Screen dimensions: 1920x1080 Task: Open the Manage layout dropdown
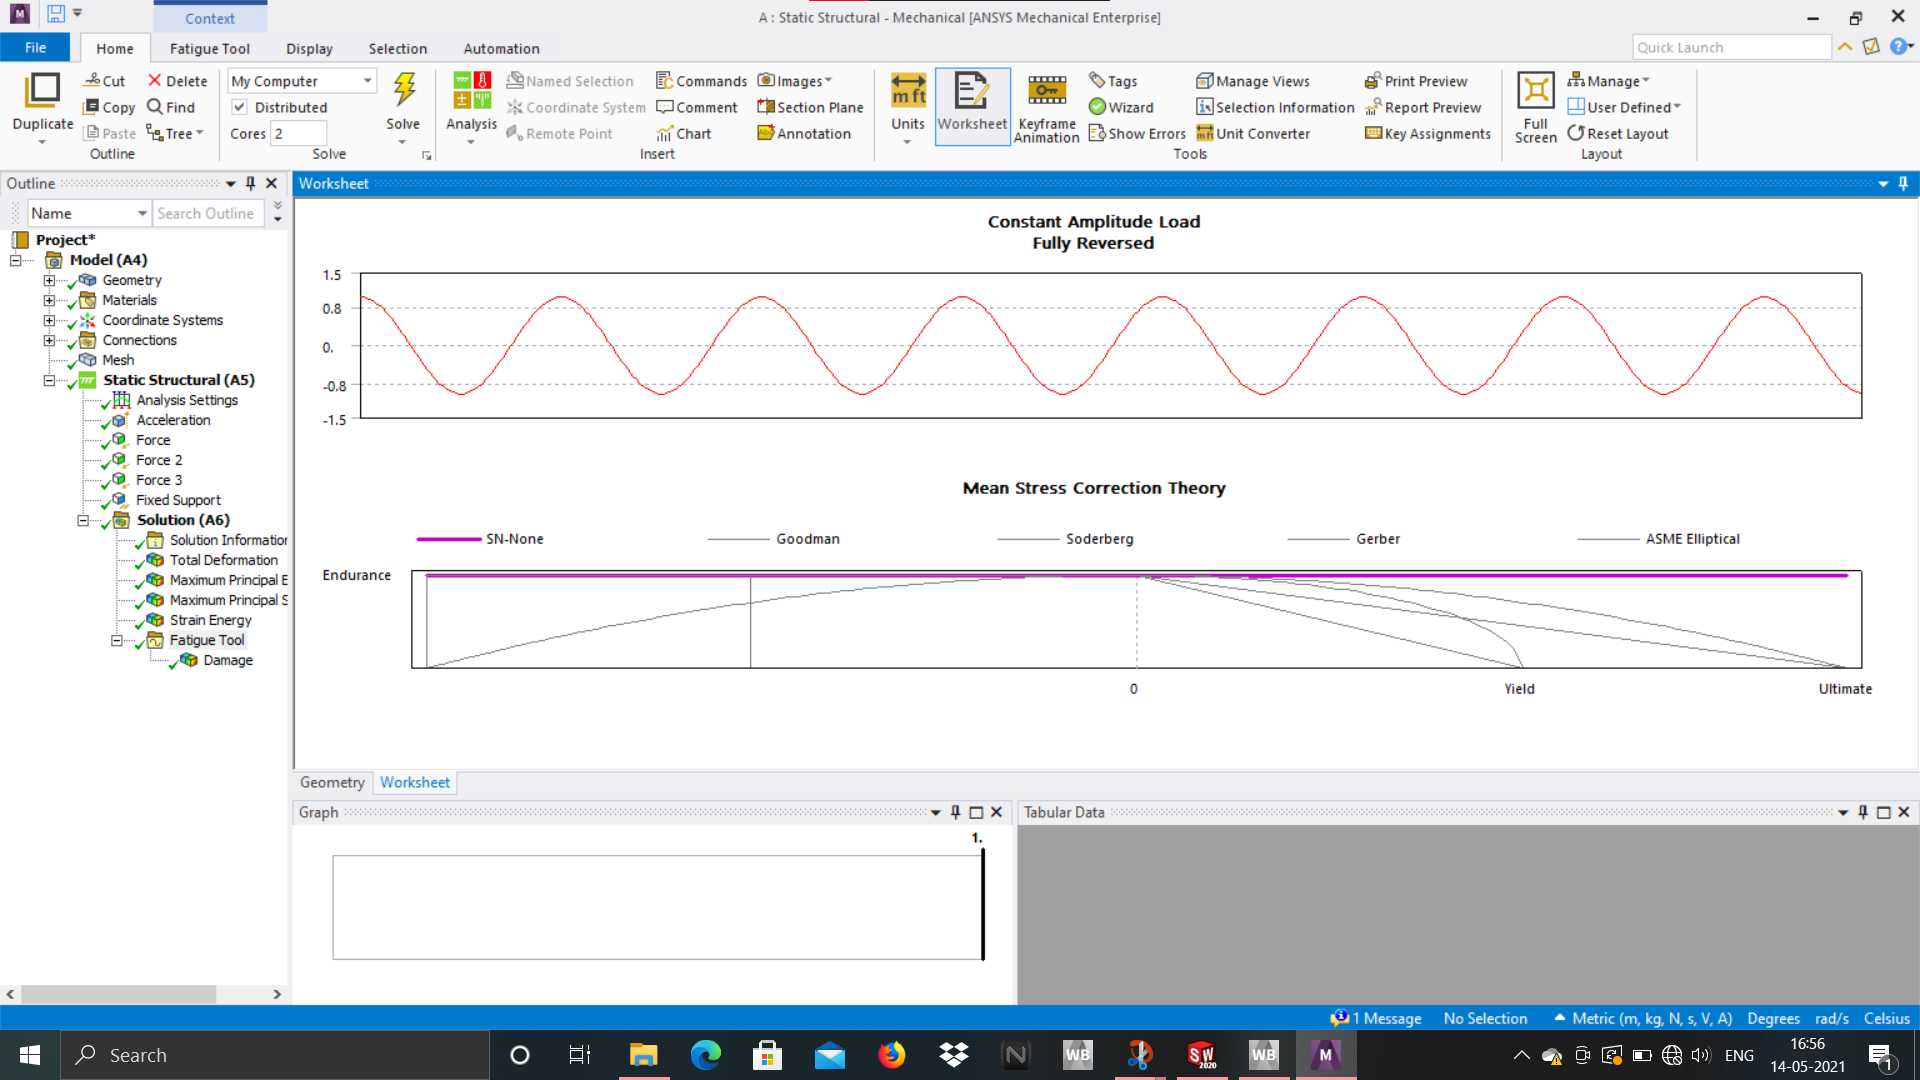pyautogui.click(x=1608, y=81)
